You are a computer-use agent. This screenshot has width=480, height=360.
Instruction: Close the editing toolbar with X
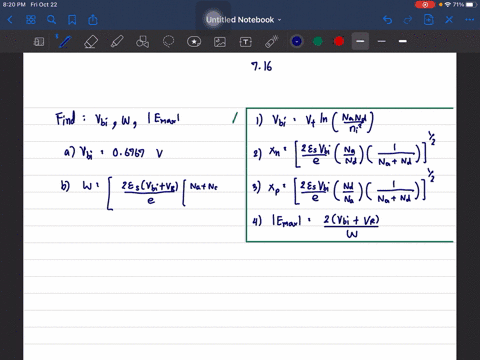449,20
